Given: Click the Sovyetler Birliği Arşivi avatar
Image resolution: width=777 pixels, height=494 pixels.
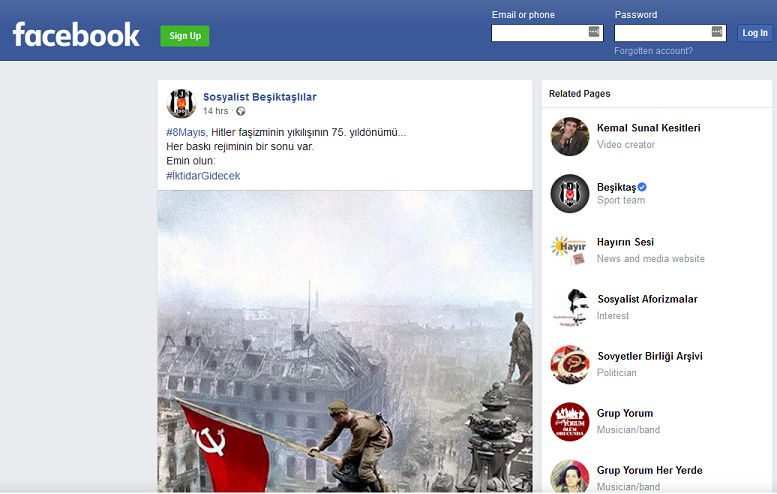Looking at the screenshot, I should (570, 364).
